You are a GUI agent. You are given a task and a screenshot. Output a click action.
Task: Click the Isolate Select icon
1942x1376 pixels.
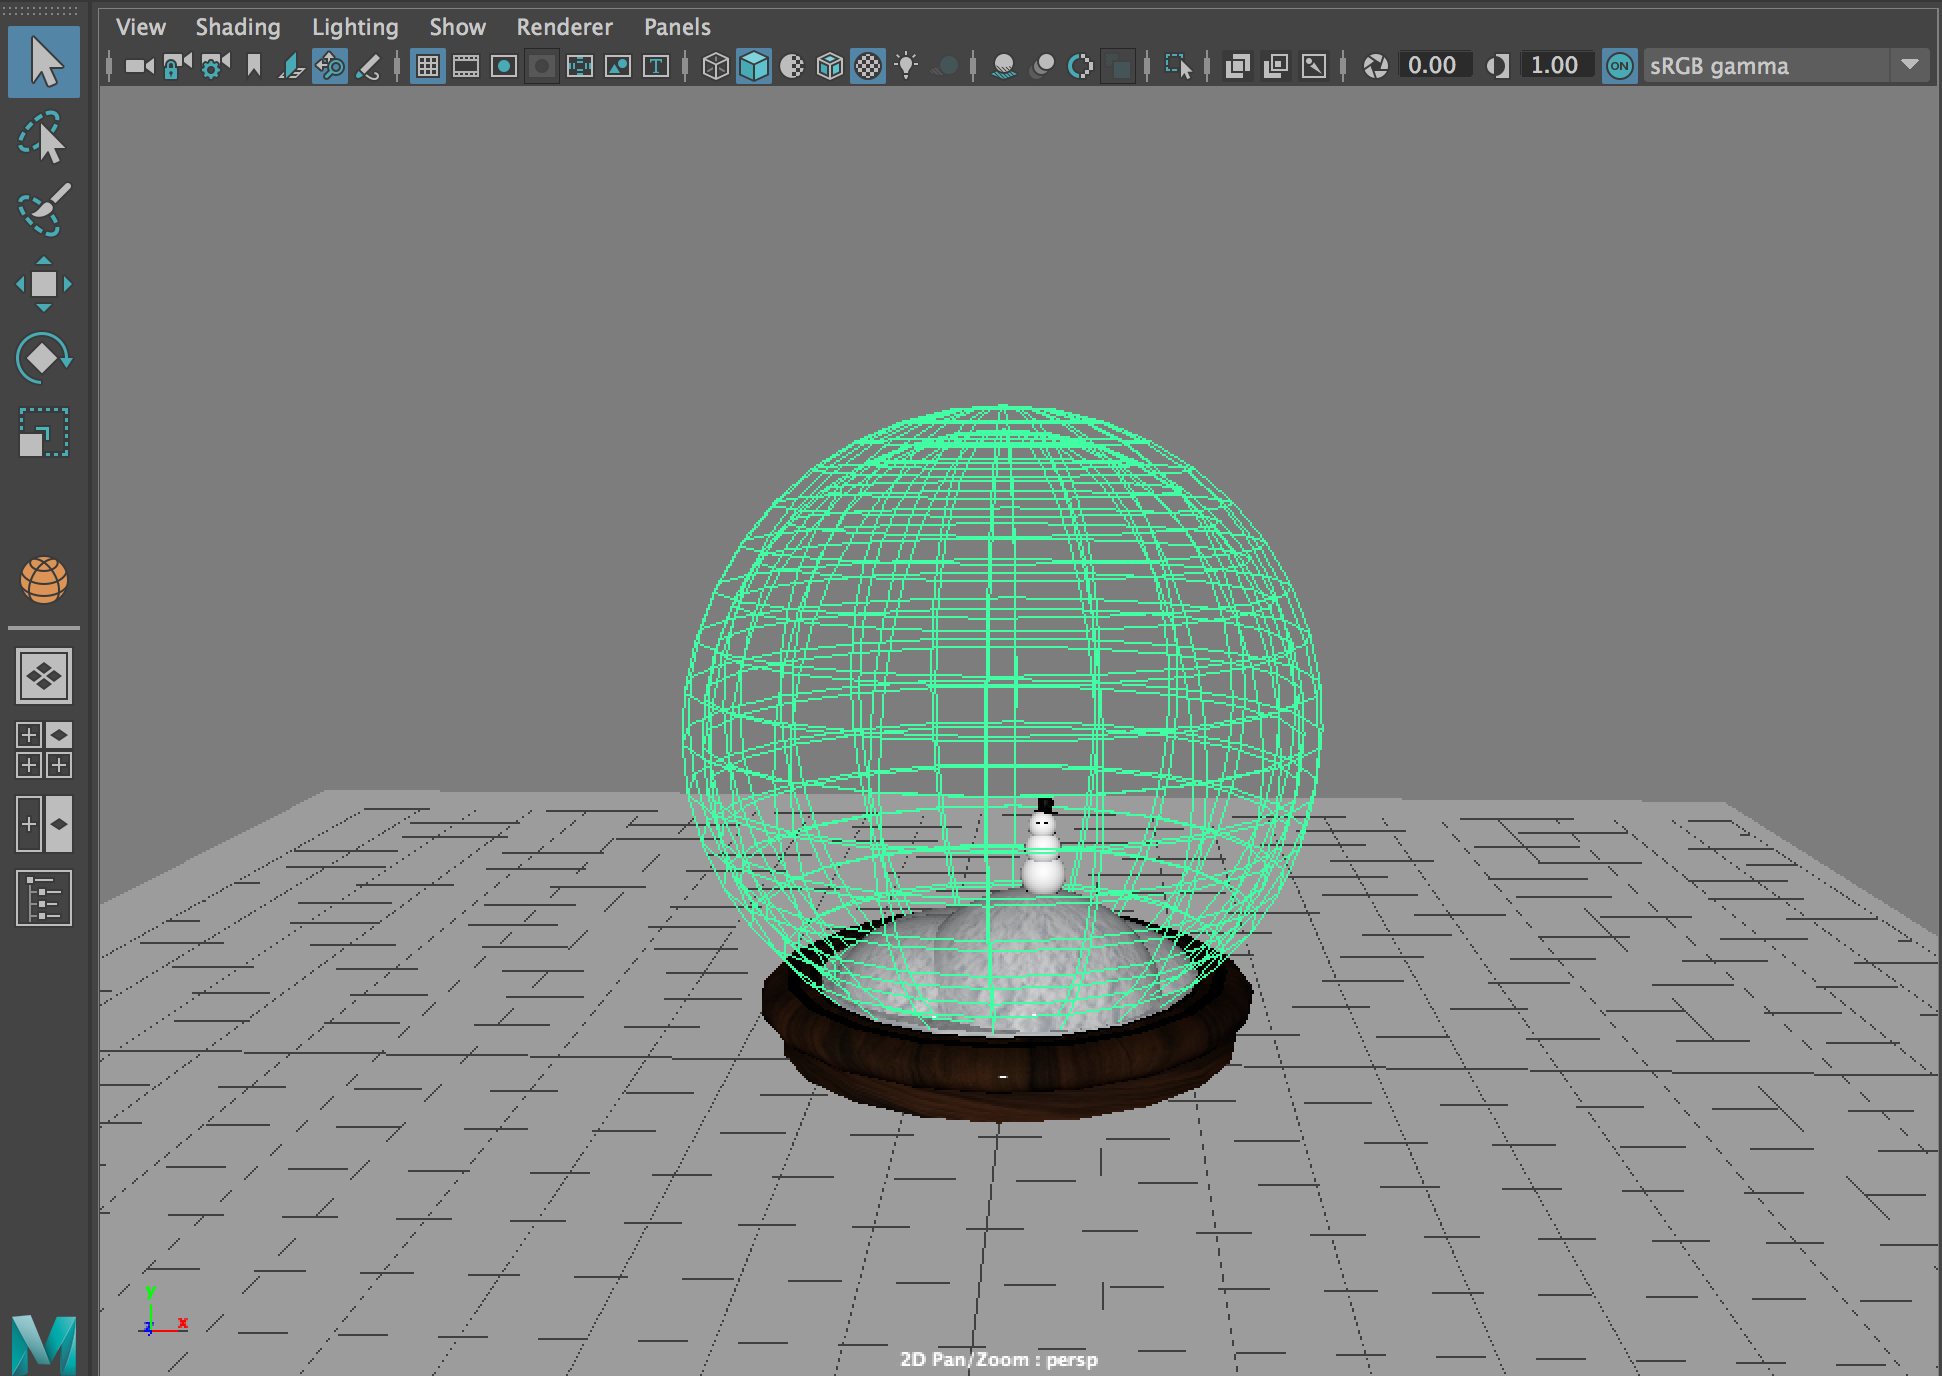click(1178, 66)
